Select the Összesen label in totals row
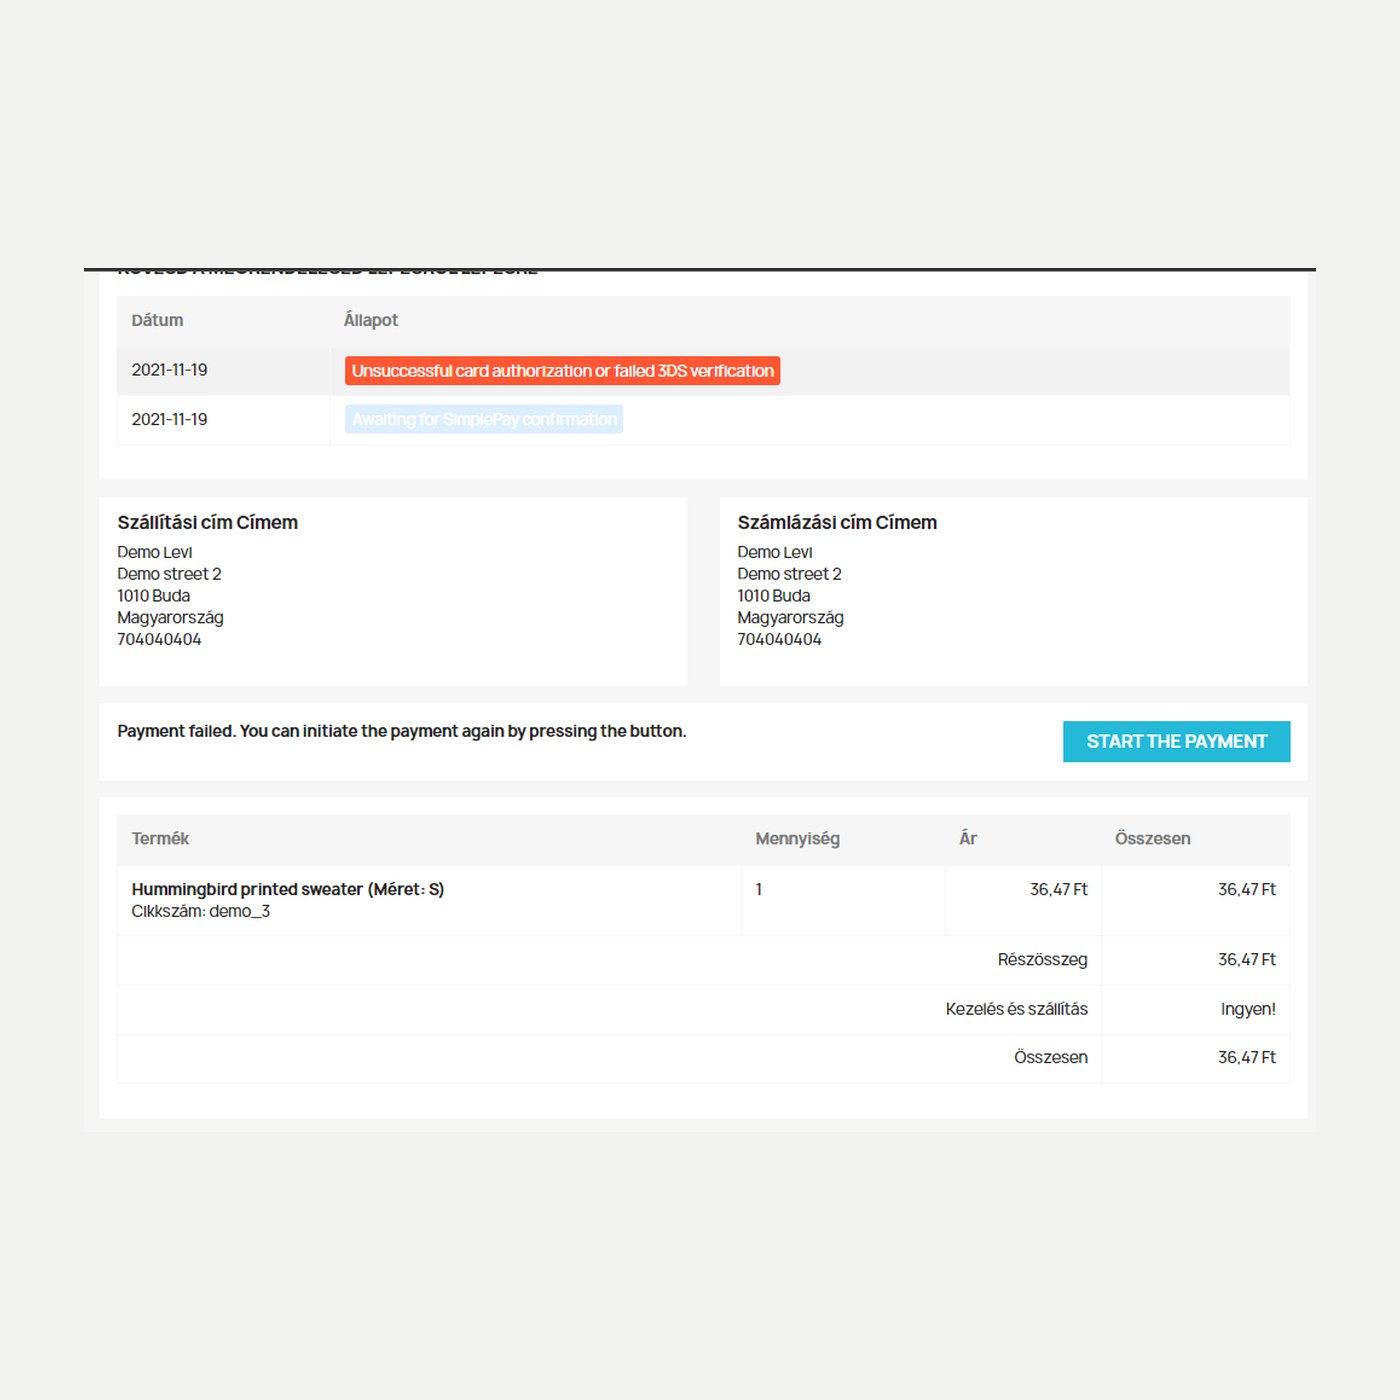Image resolution: width=1400 pixels, height=1400 pixels. pyautogui.click(x=1050, y=1057)
